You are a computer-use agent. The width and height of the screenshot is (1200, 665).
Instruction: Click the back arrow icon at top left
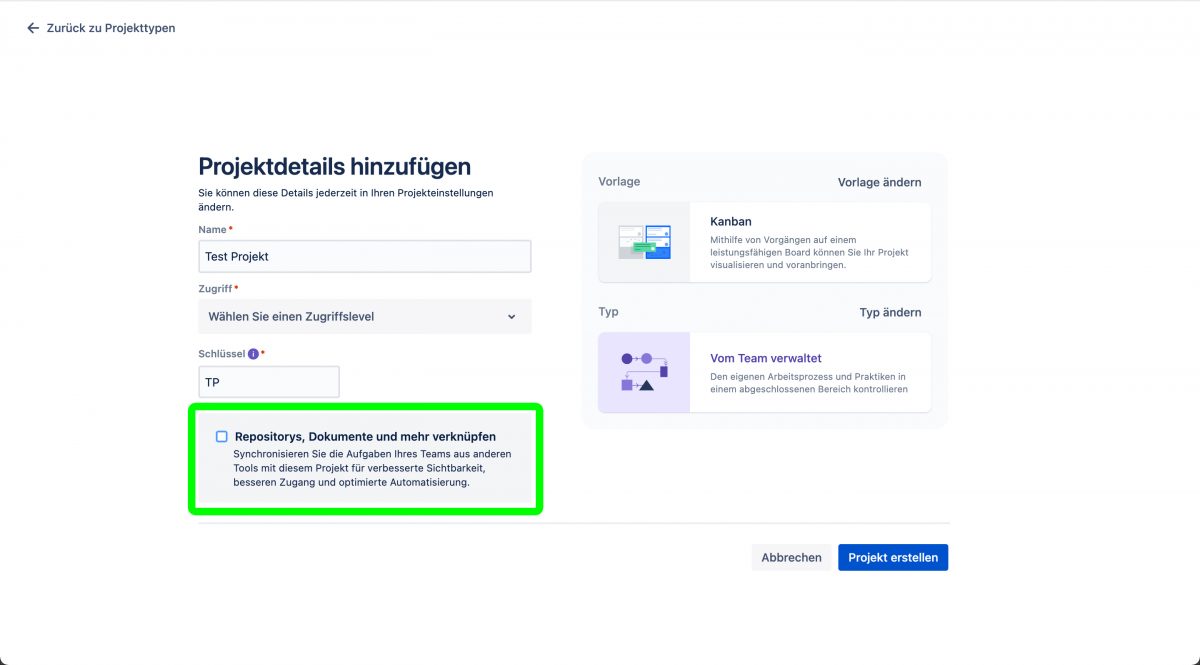pyautogui.click(x=33, y=28)
